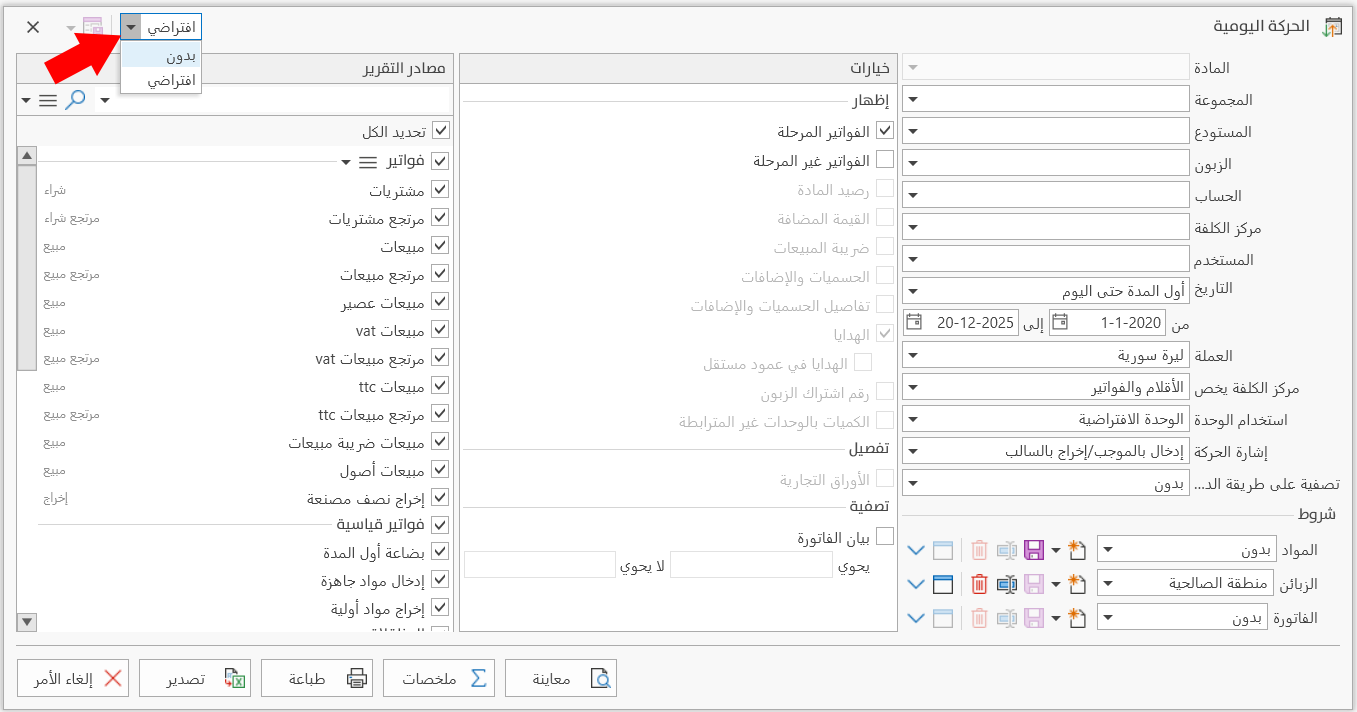Screen dimensions: 1357x712
Task: Expand the المواد condition details with chevron
Action: tap(915, 549)
